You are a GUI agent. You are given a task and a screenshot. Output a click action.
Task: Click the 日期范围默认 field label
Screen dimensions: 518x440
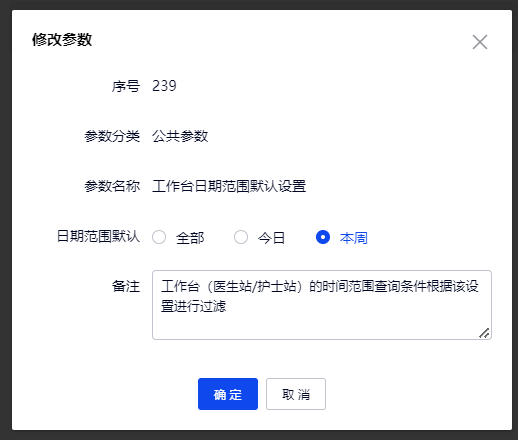[x=98, y=236]
